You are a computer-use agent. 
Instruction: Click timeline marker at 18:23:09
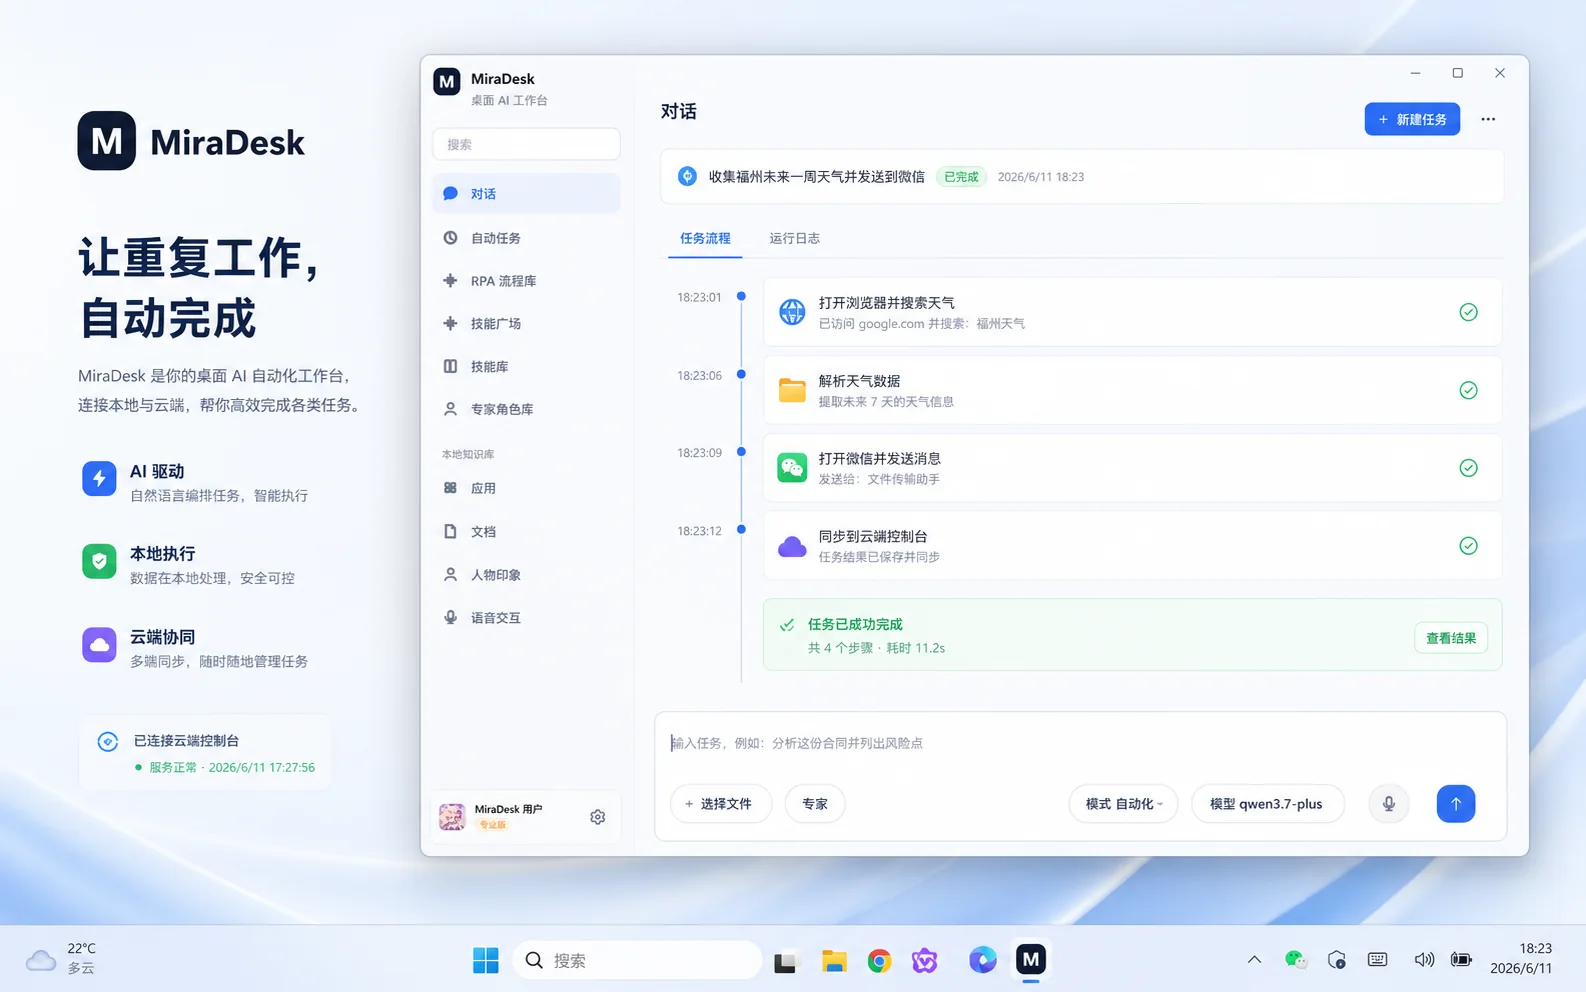point(741,452)
